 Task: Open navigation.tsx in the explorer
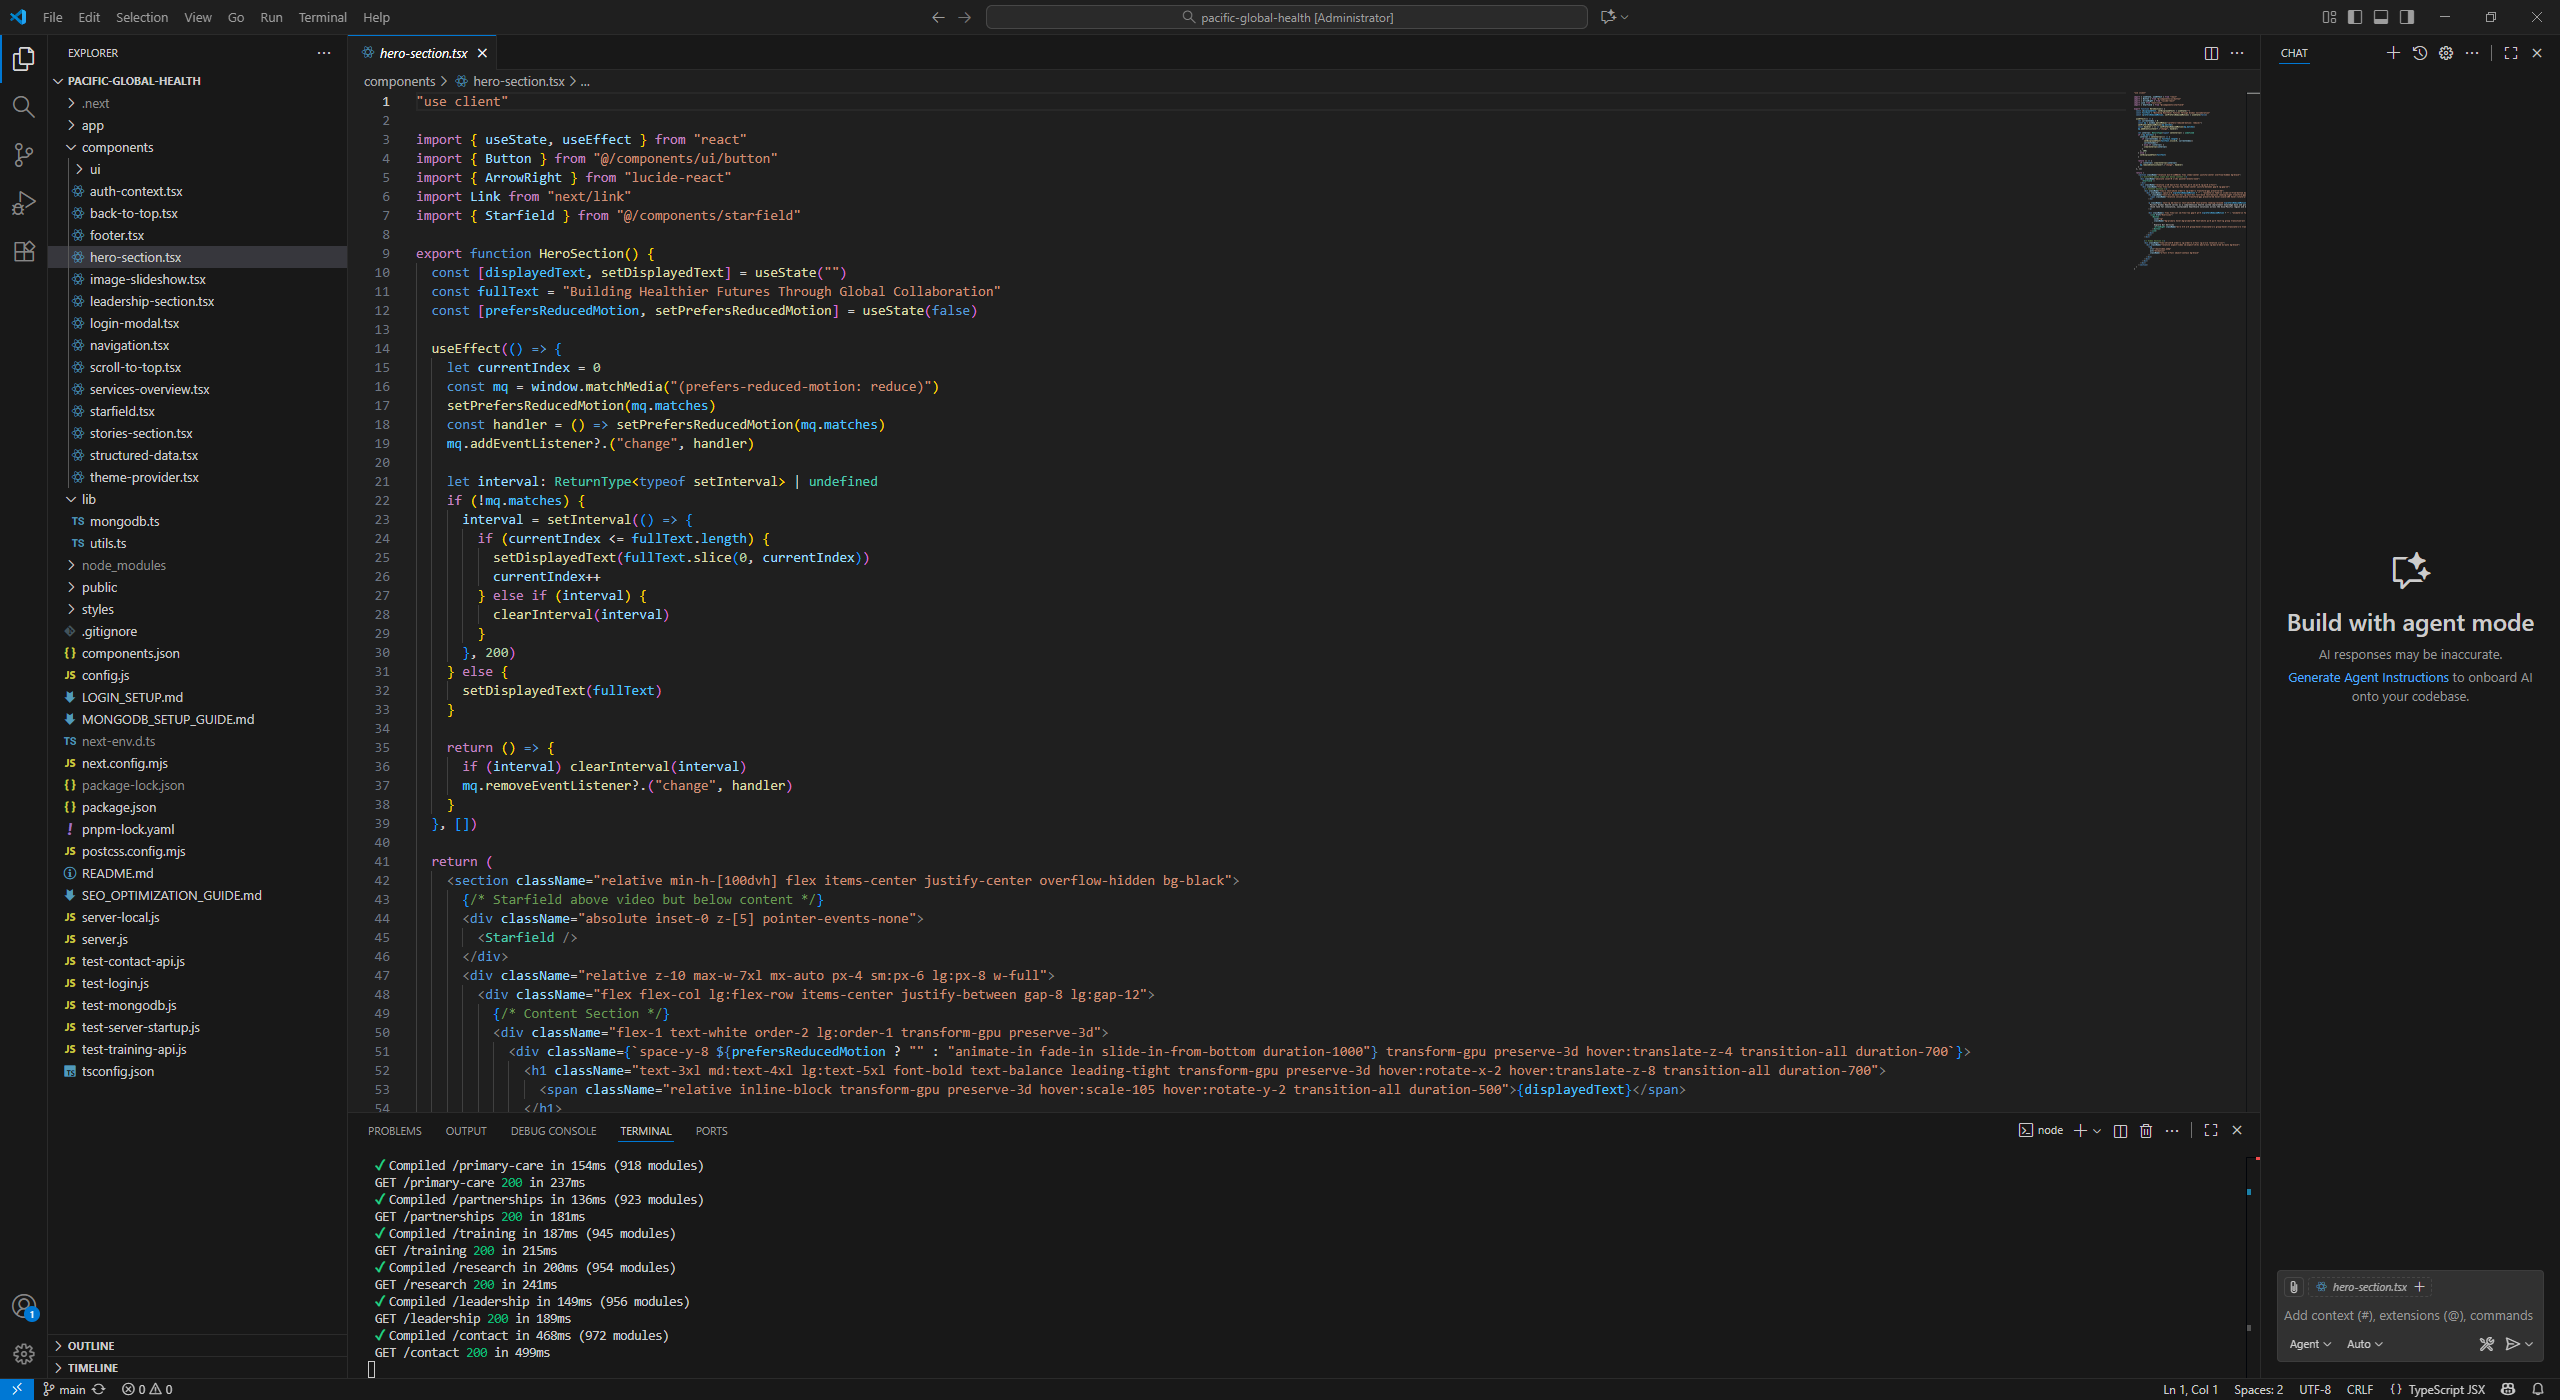pyautogui.click(x=129, y=345)
